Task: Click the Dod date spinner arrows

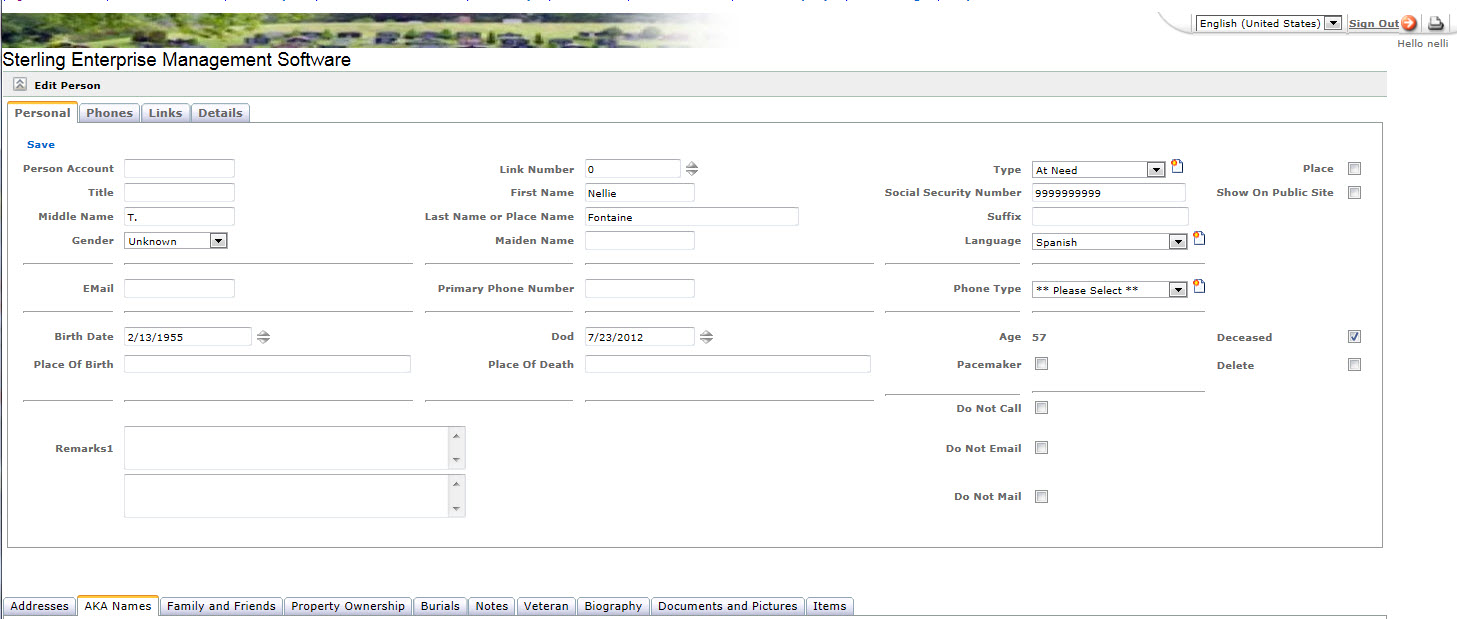Action: coord(706,337)
